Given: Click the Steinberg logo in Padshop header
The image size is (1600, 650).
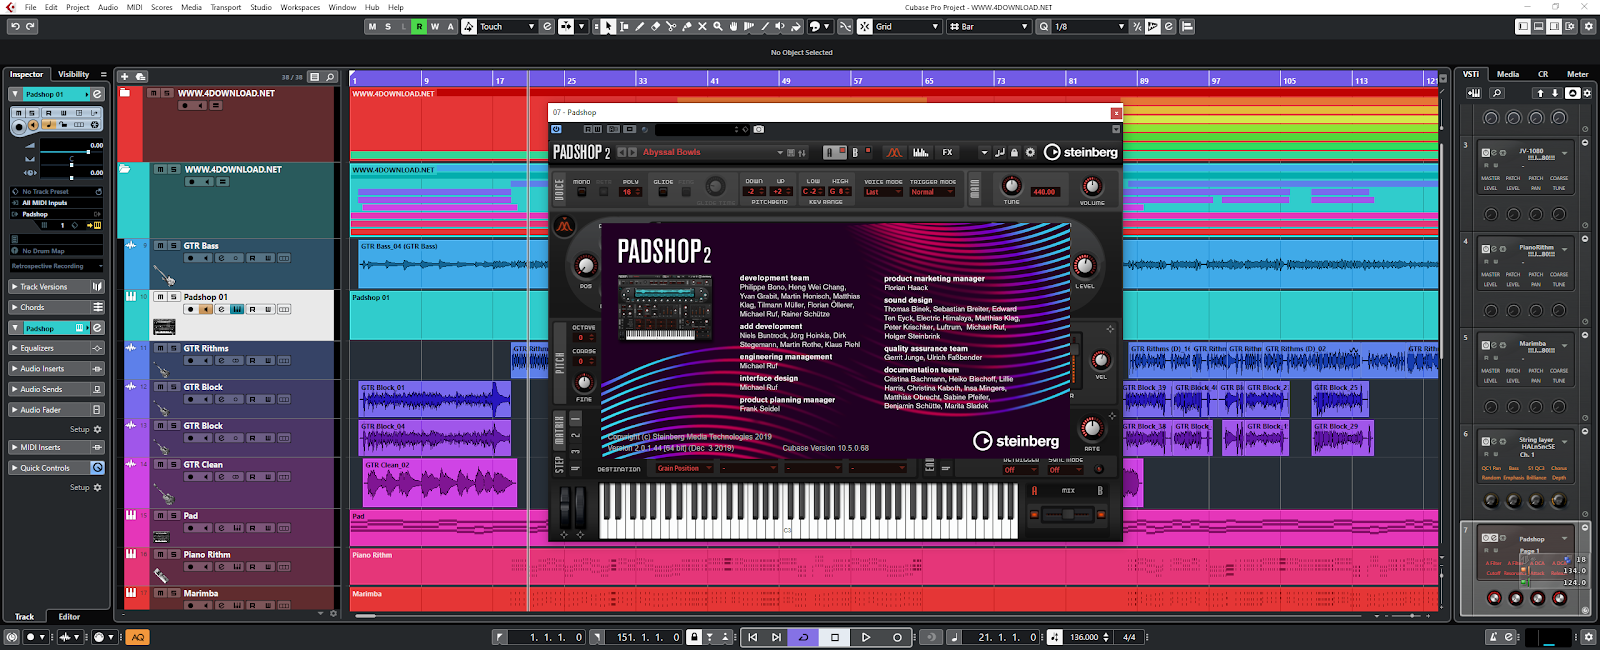Looking at the screenshot, I should pos(1081,152).
